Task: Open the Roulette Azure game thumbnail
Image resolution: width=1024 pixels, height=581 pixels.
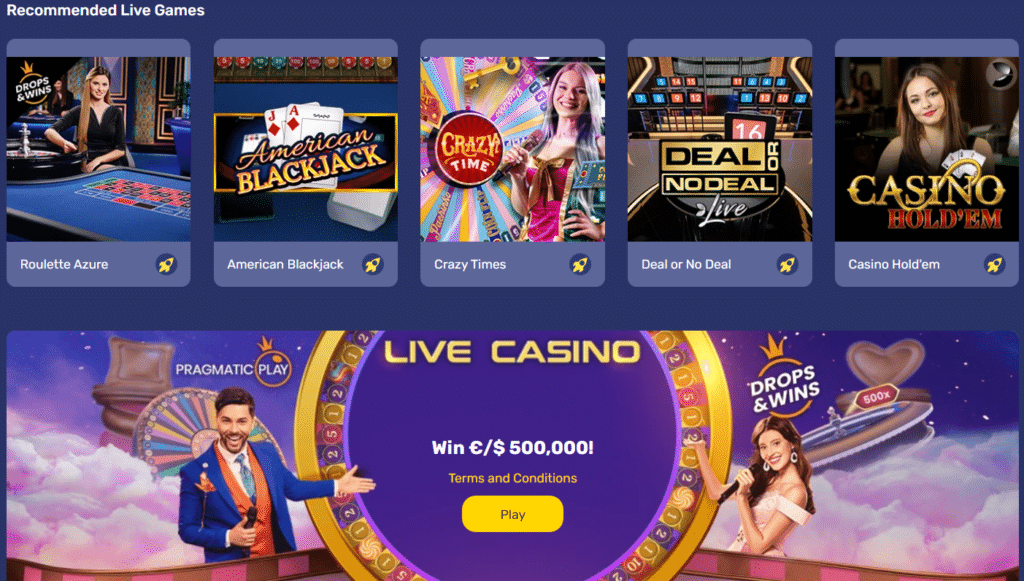Action: (x=99, y=149)
